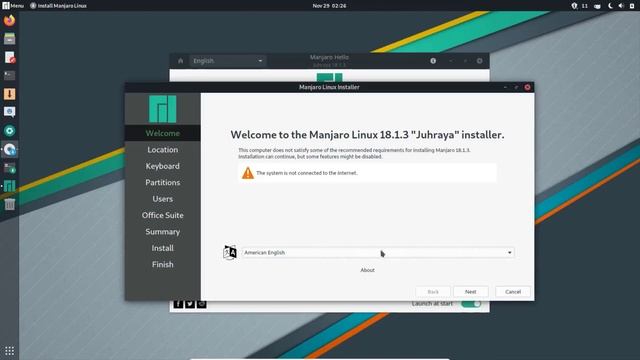The width and height of the screenshot is (640, 360).
Task: Click the info icon in Manjaro Hello
Action: pyautogui.click(x=433, y=61)
